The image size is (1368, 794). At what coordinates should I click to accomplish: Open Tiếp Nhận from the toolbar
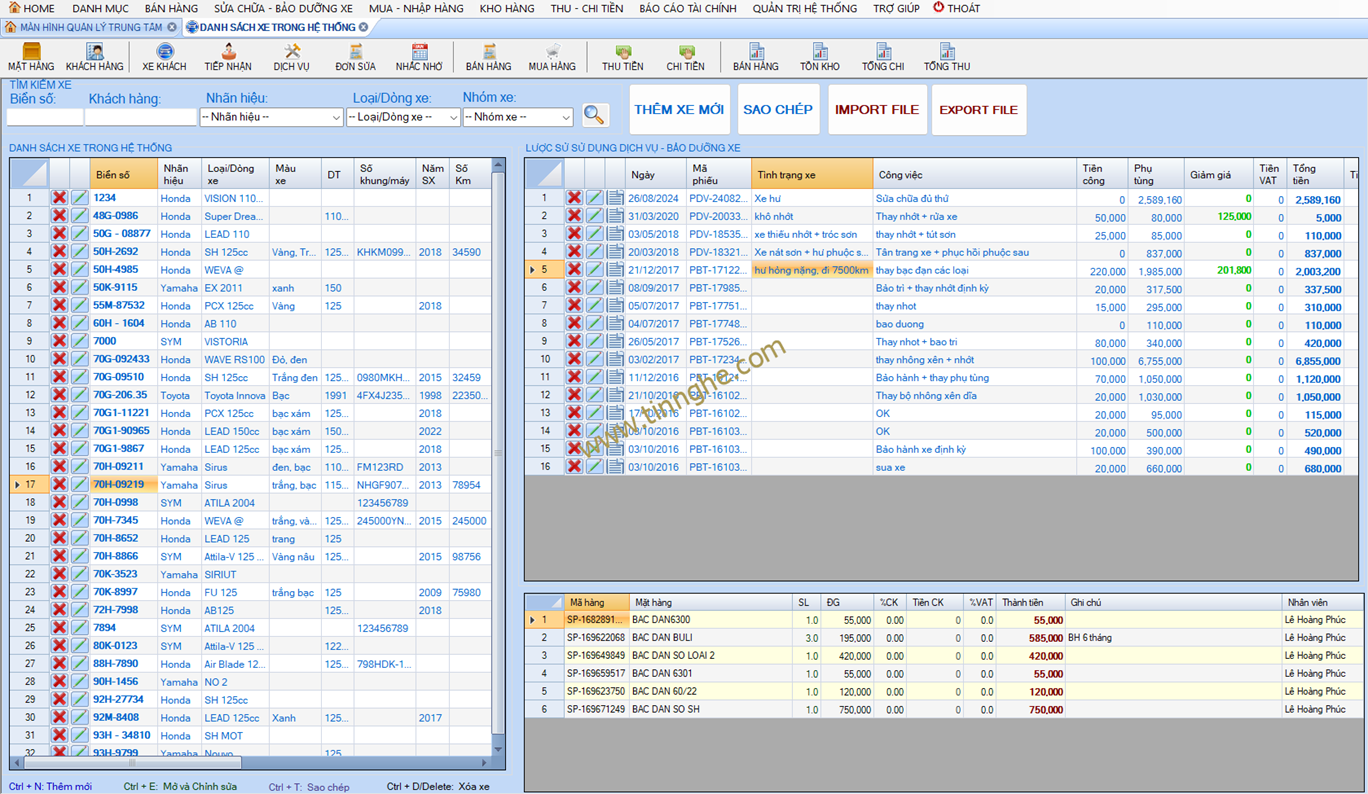click(228, 57)
